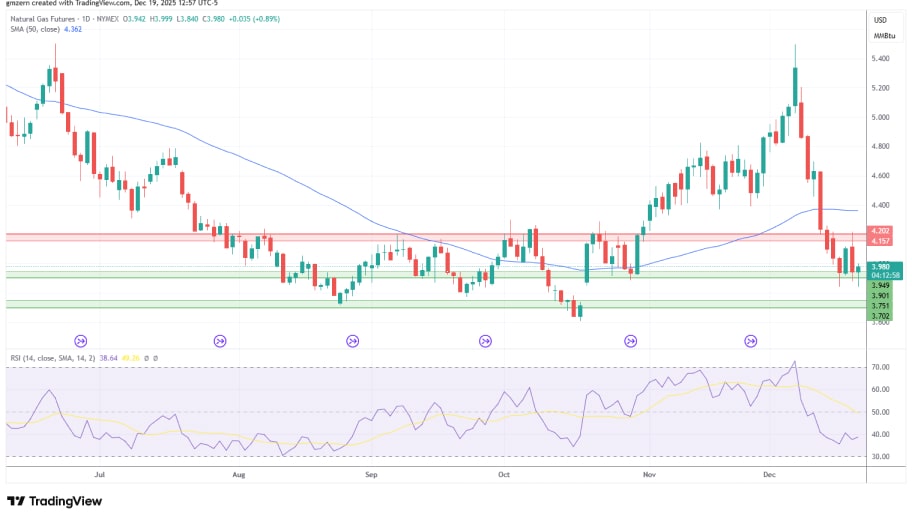Select the current price label 3.980
Screen dimensions: 912x513
coord(881,266)
